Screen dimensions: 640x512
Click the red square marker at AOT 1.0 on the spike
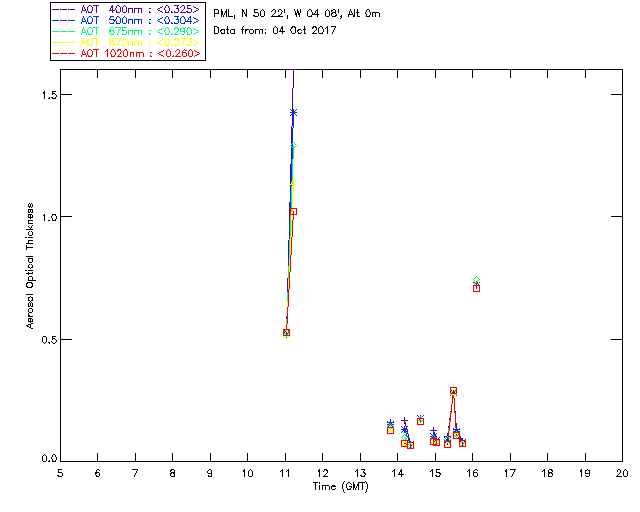(293, 211)
